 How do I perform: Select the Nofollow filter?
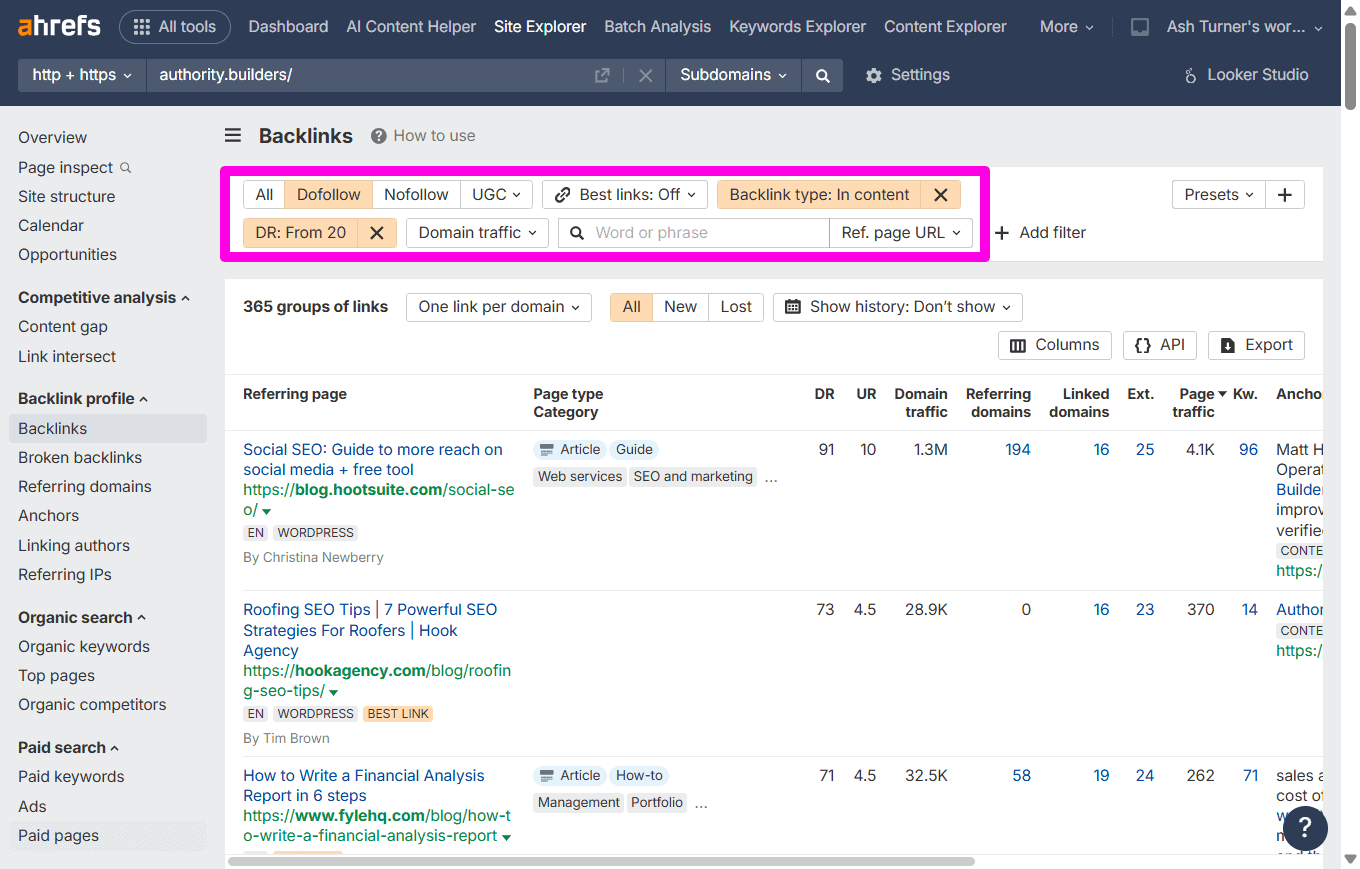[x=416, y=195]
